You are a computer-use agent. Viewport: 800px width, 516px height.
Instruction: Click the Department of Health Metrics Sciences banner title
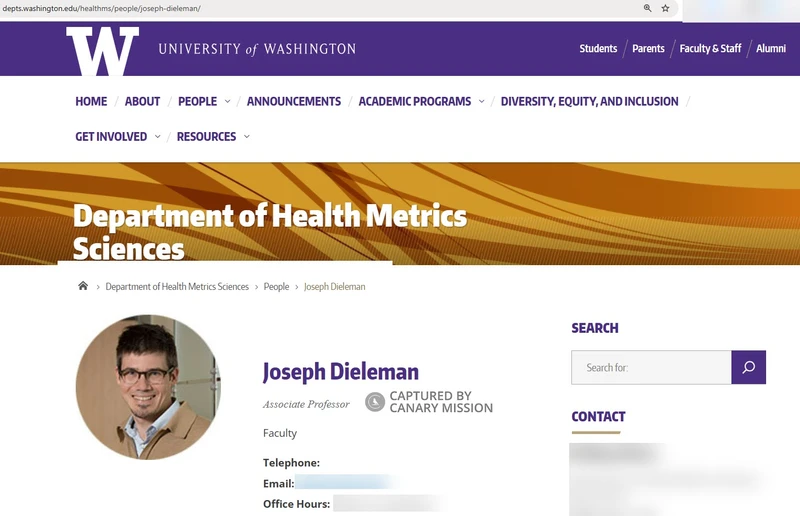point(270,232)
